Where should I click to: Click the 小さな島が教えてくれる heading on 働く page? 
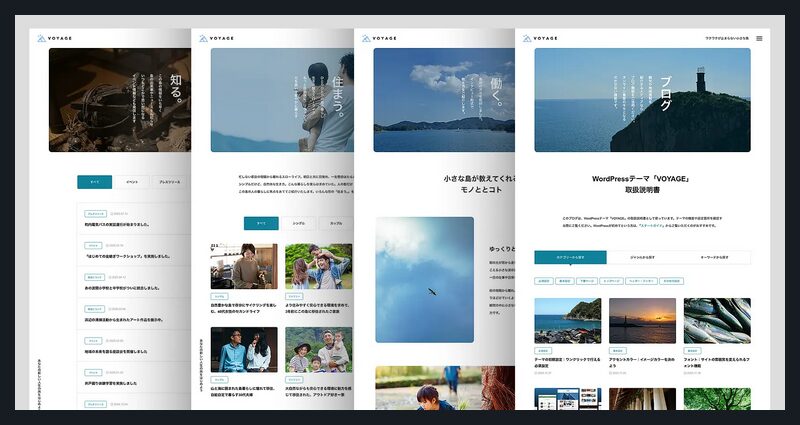click(x=479, y=184)
